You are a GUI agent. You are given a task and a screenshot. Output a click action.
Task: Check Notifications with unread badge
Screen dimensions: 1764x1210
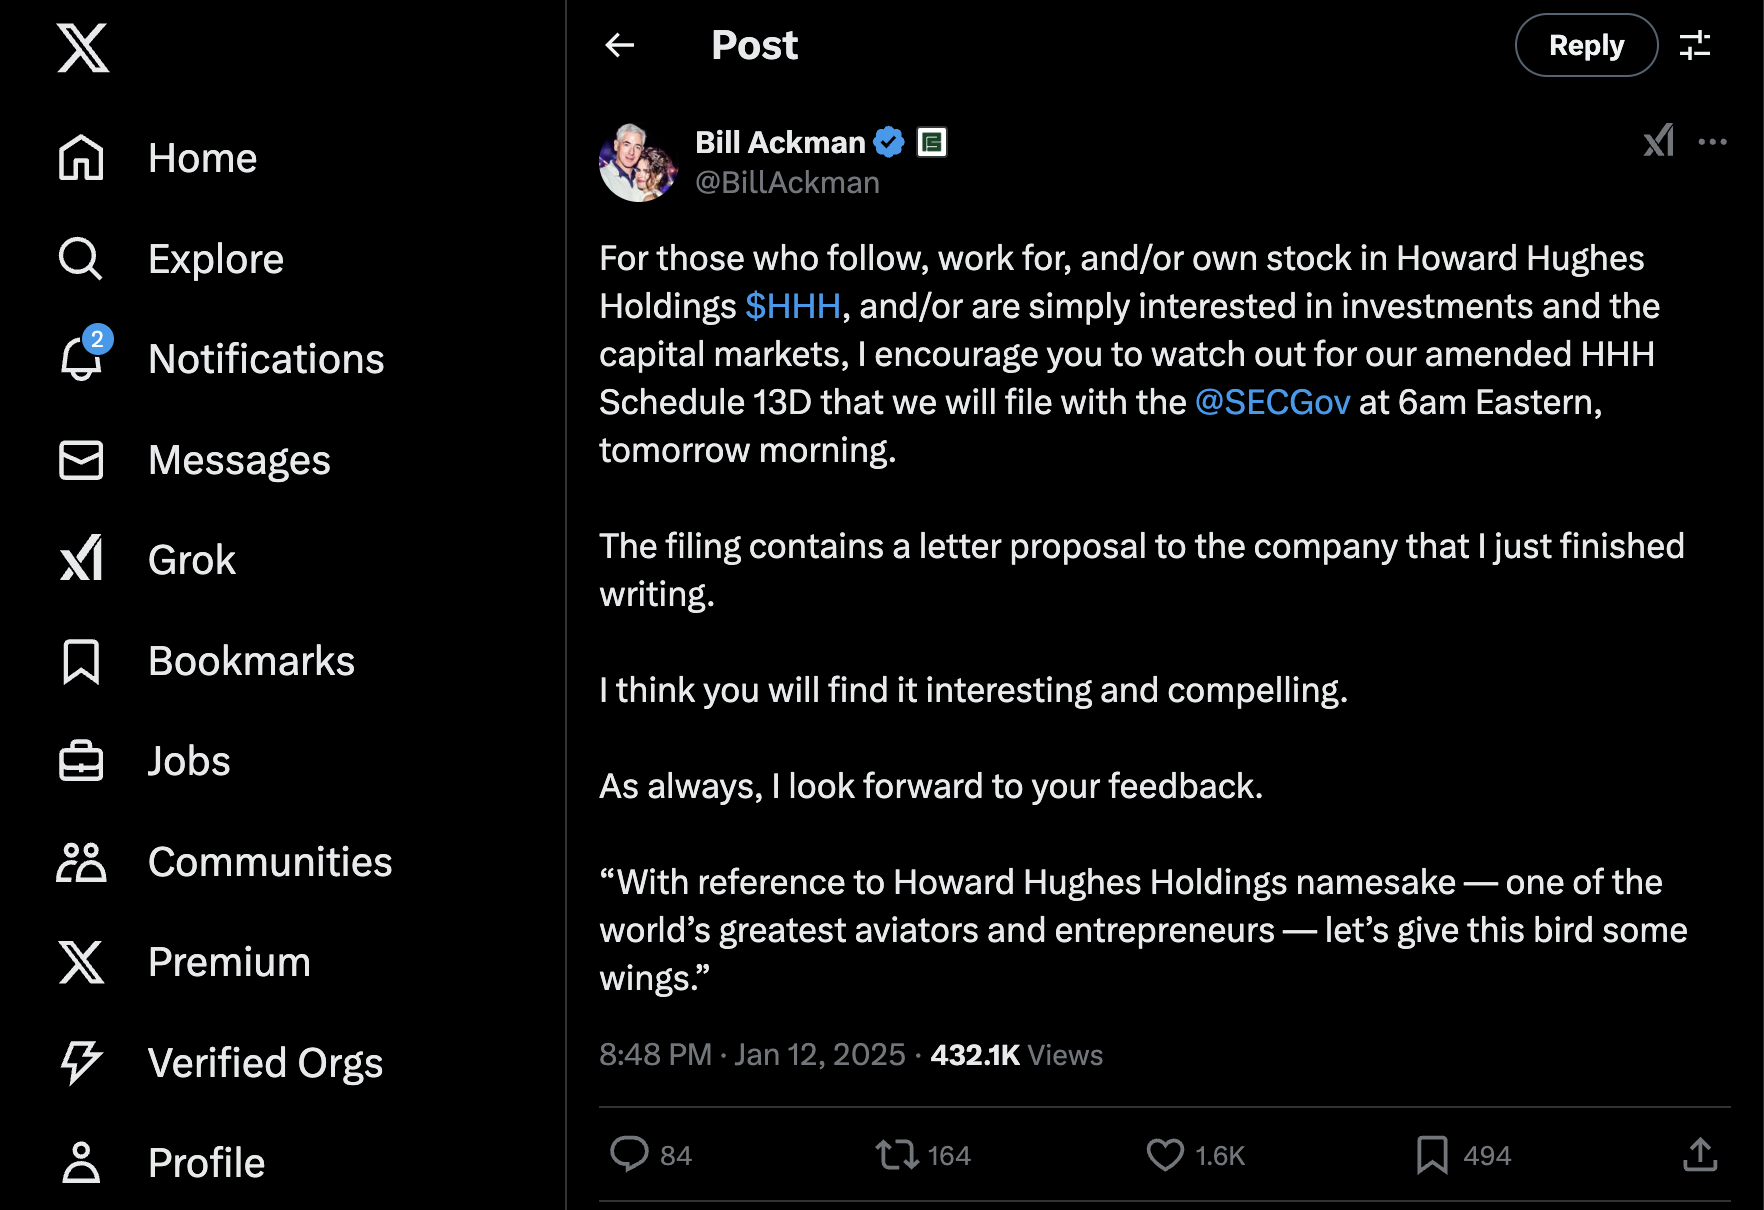[265, 359]
